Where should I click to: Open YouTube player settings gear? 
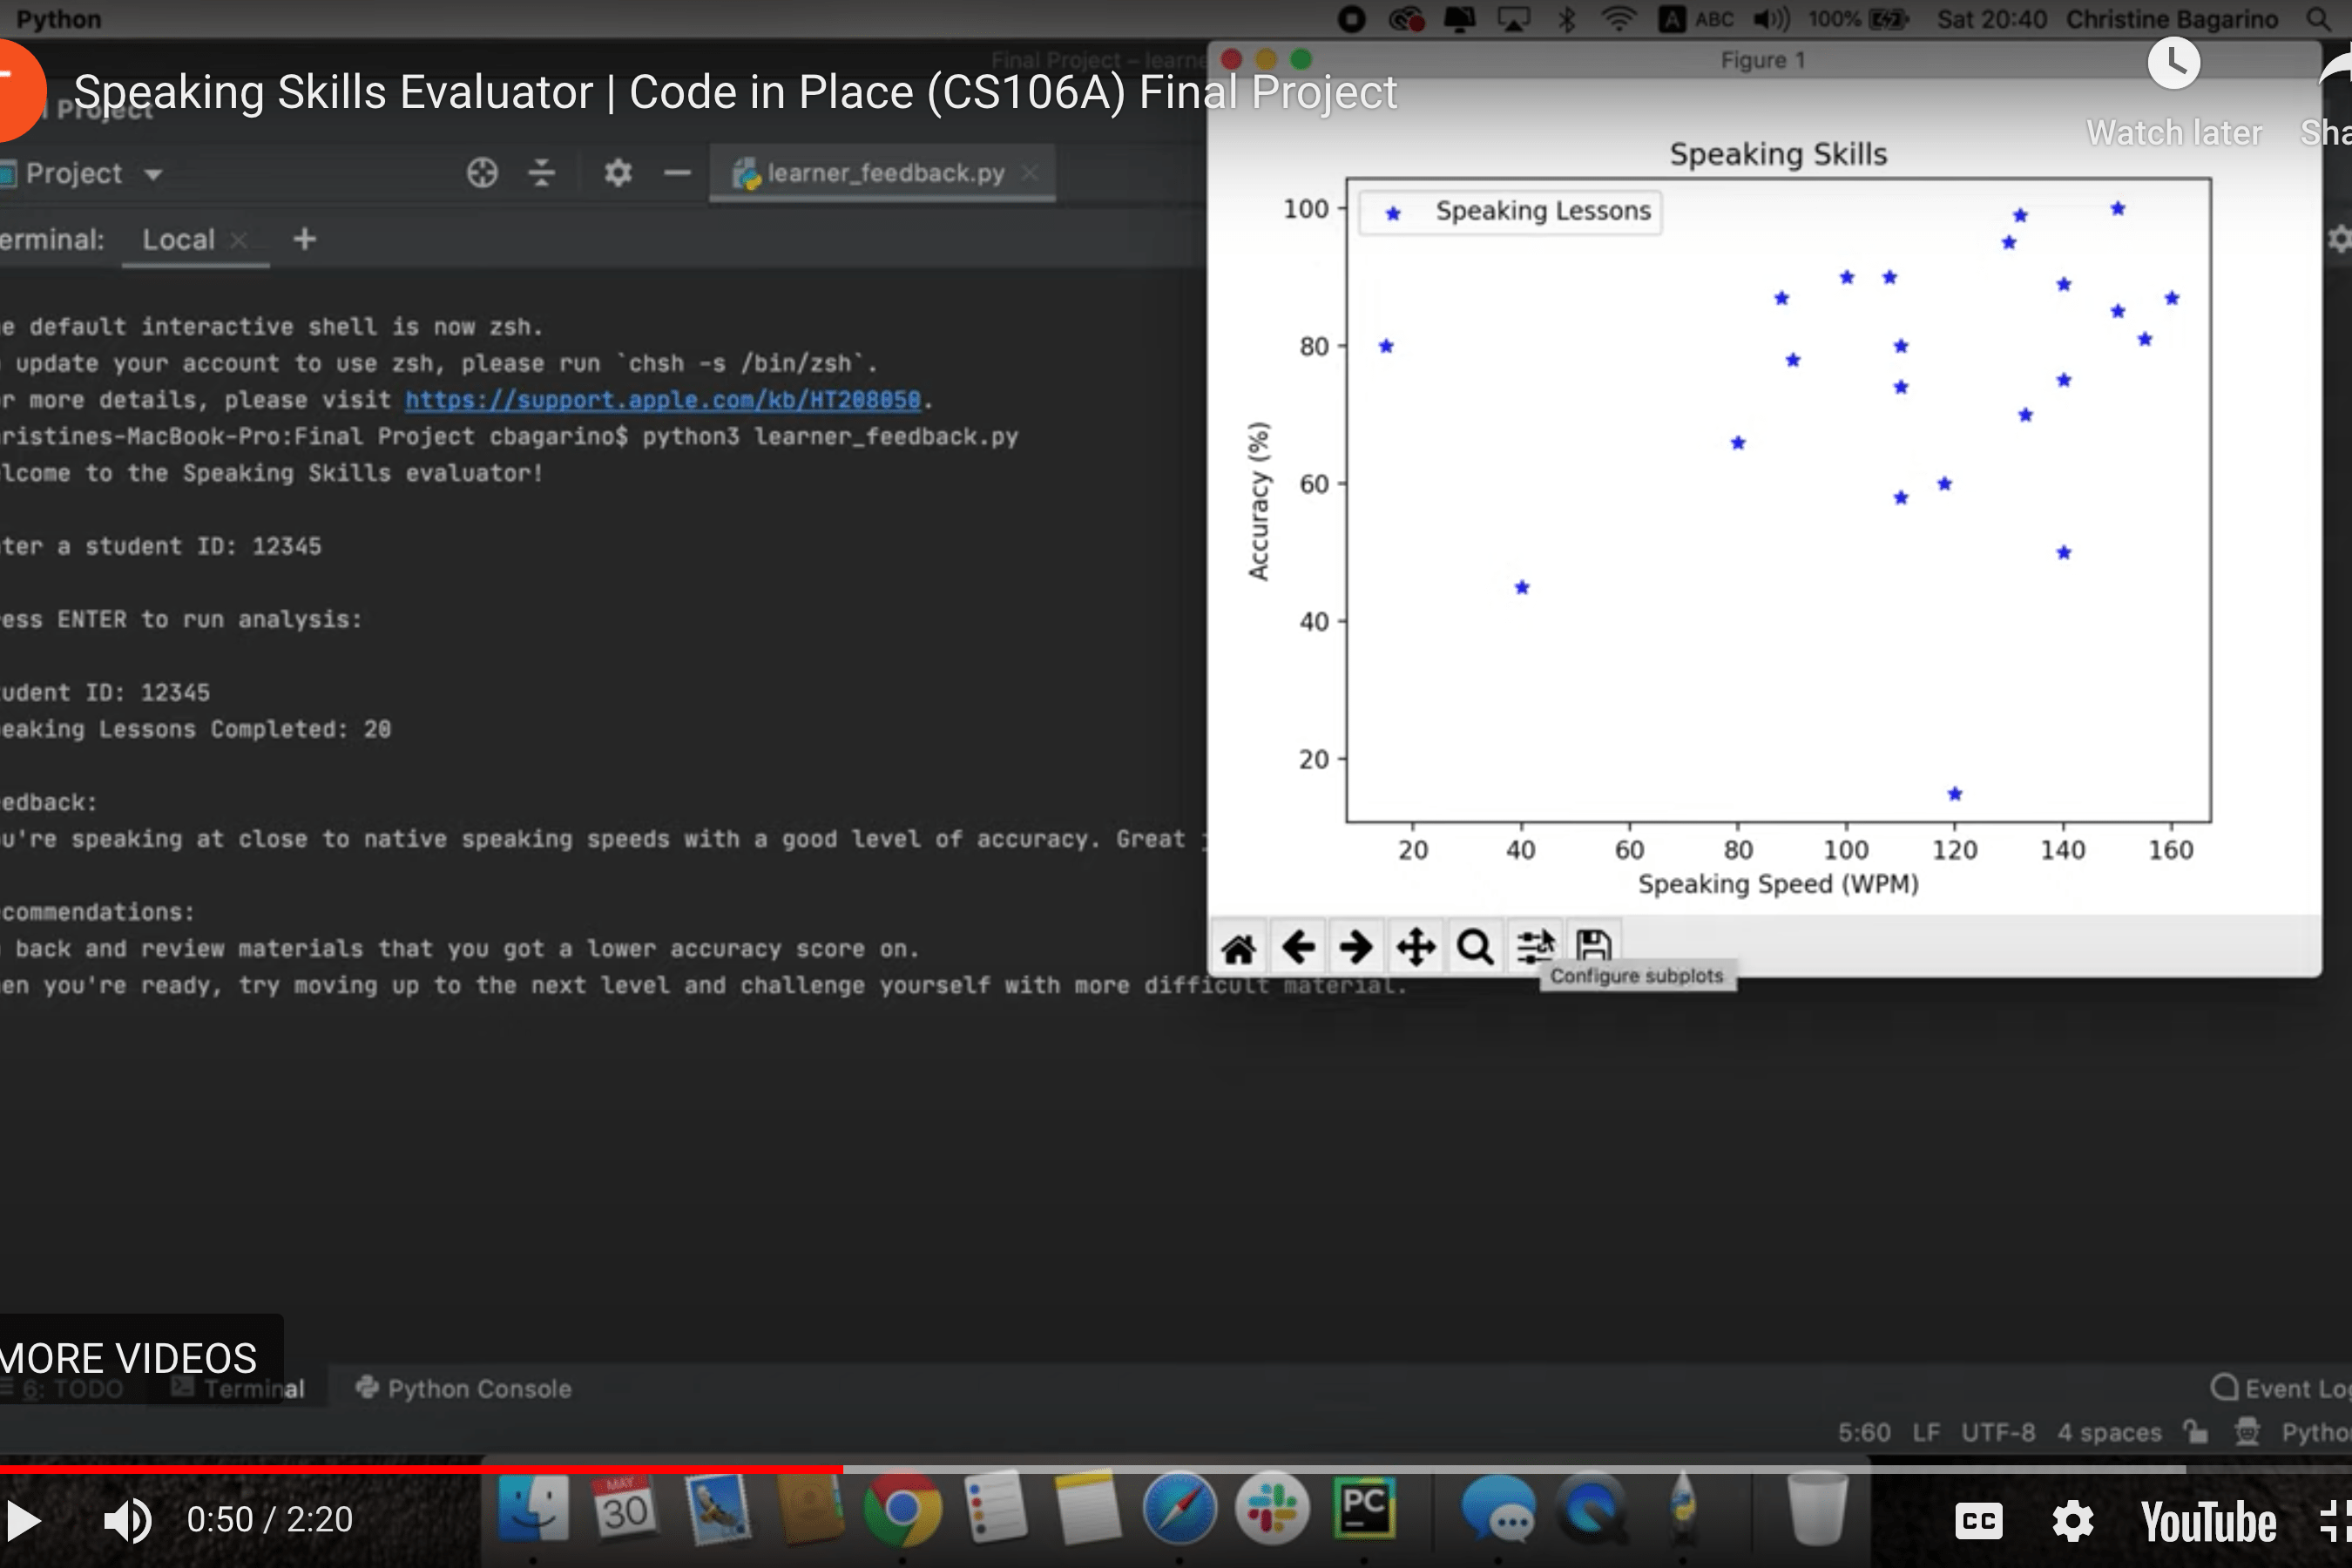[x=2072, y=1521]
